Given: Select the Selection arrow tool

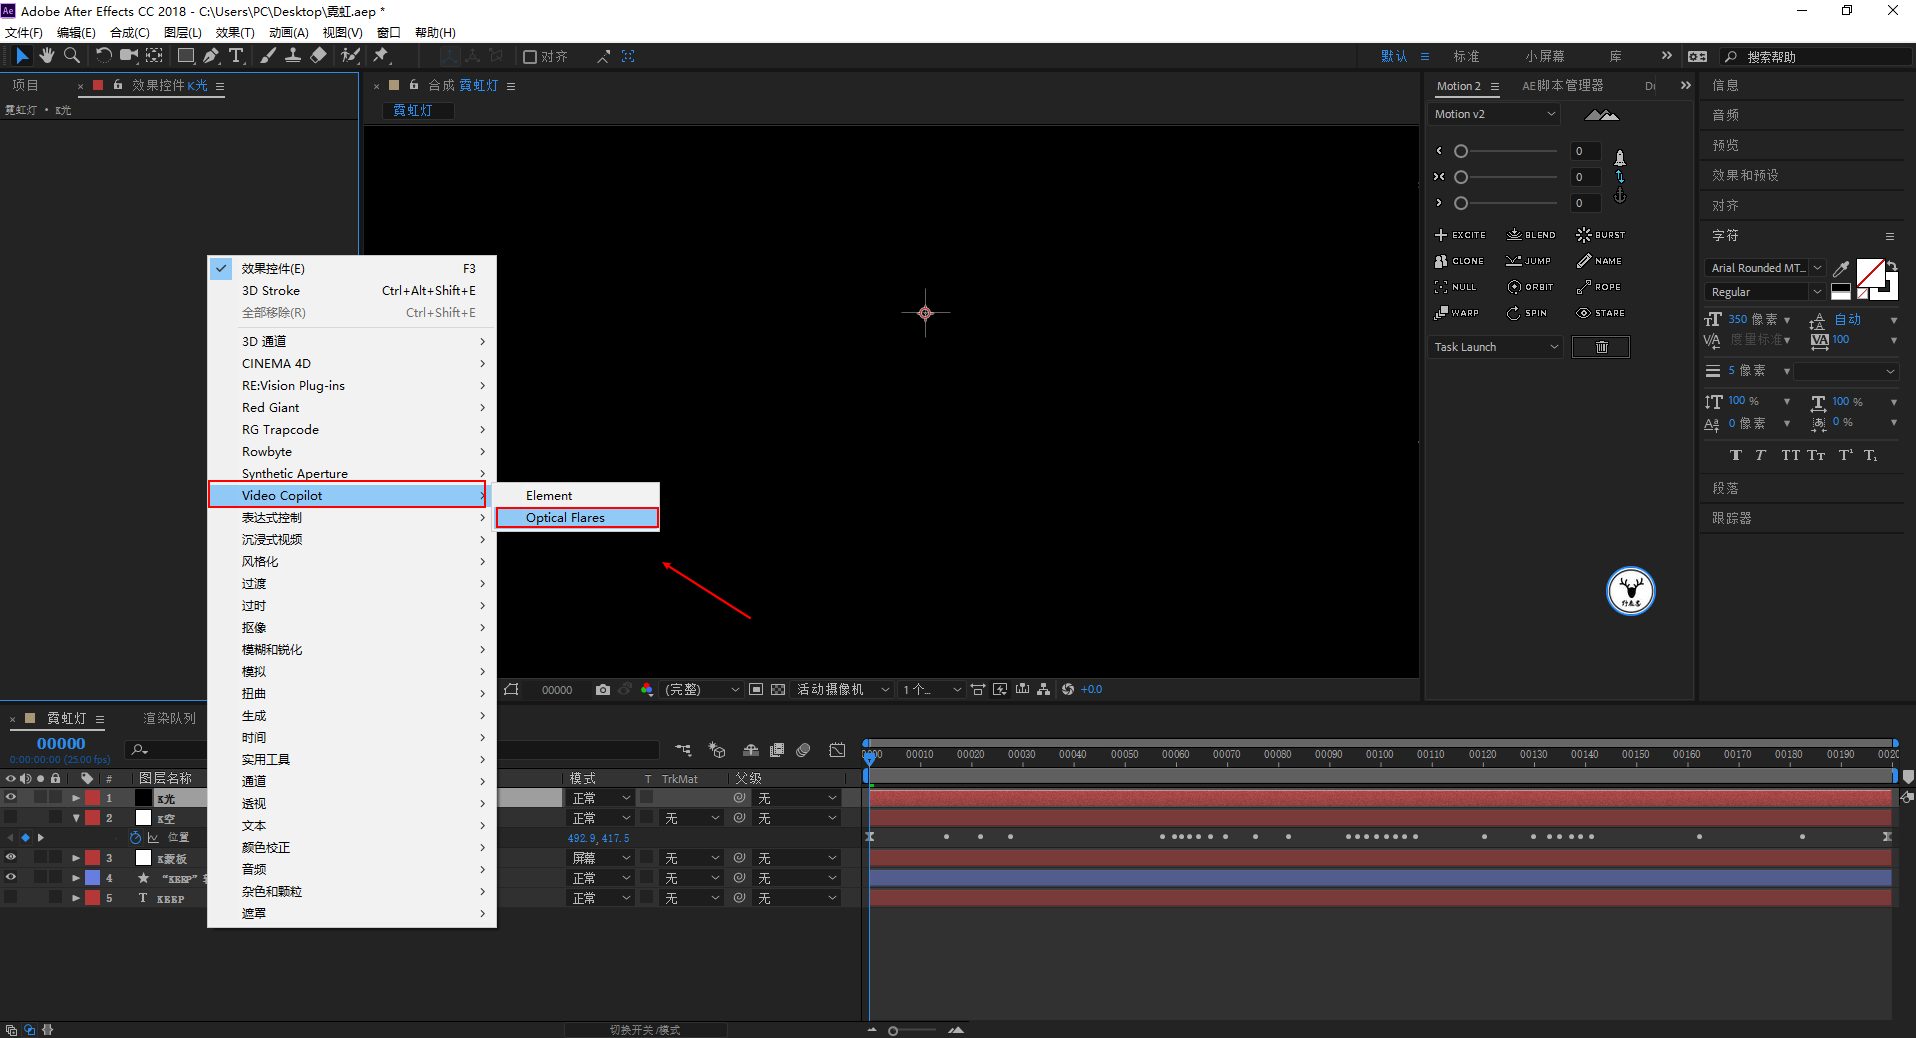Looking at the screenshot, I should point(22,56).
